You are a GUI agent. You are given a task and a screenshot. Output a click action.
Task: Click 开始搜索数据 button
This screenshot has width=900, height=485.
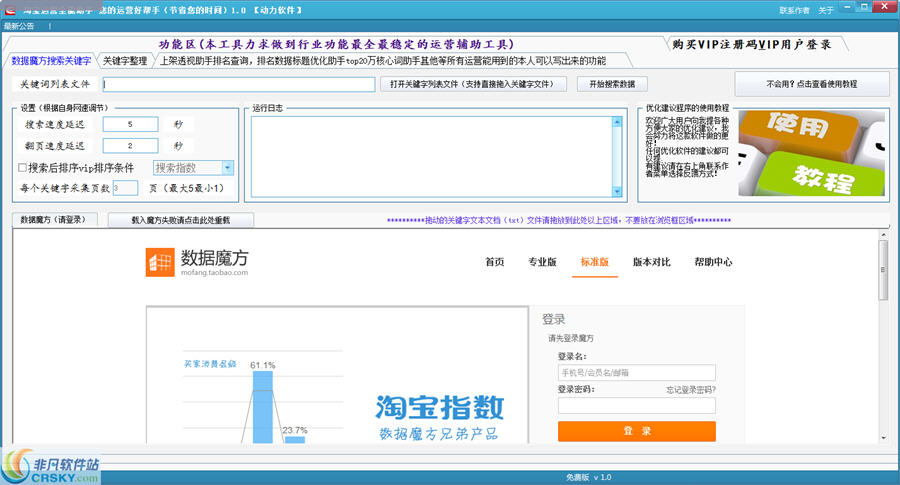(612, 84)
